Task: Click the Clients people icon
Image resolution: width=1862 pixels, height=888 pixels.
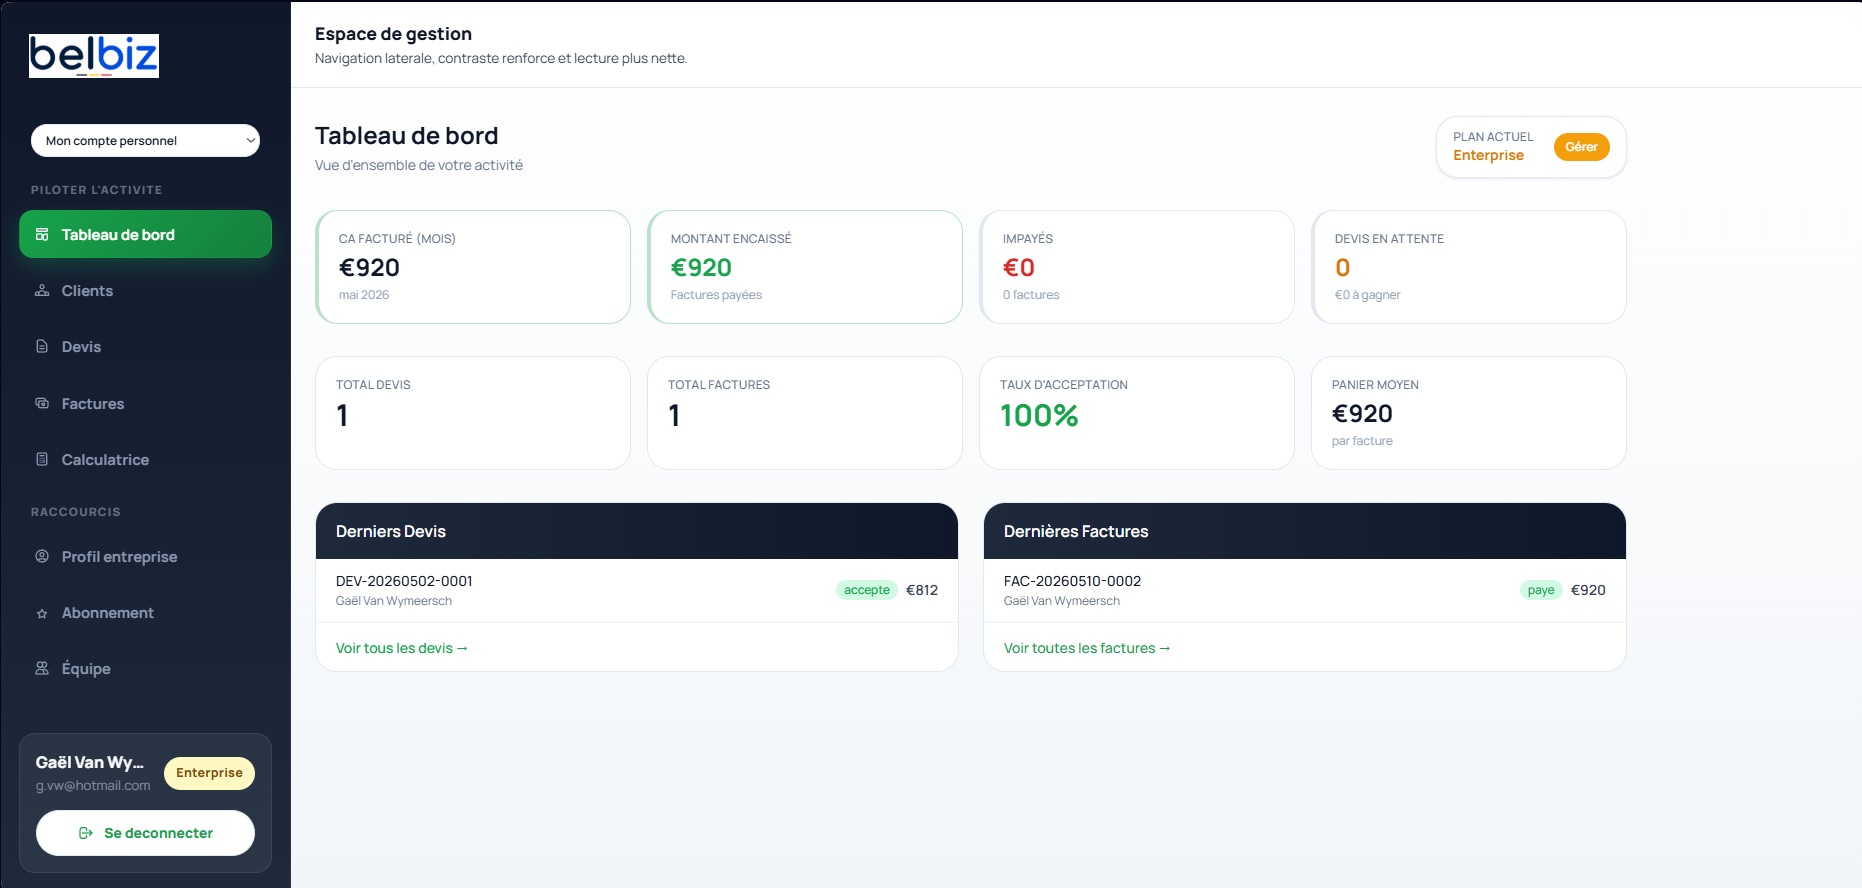Action: tap(42, 291)
